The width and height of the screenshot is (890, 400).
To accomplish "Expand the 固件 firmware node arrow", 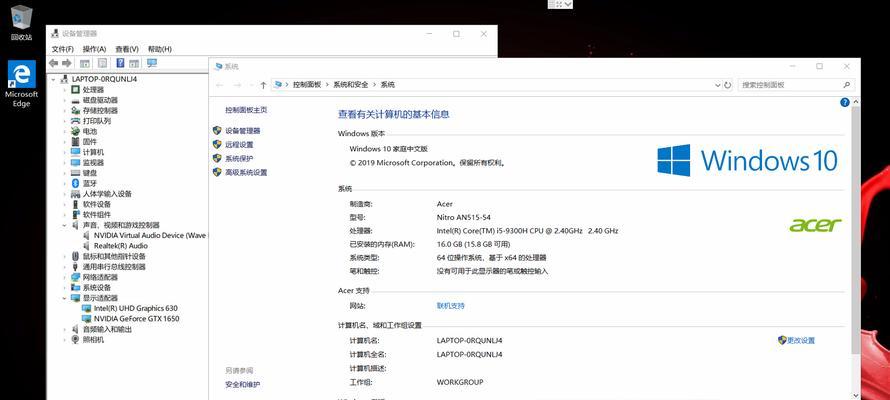I will (x=64, y=142).
